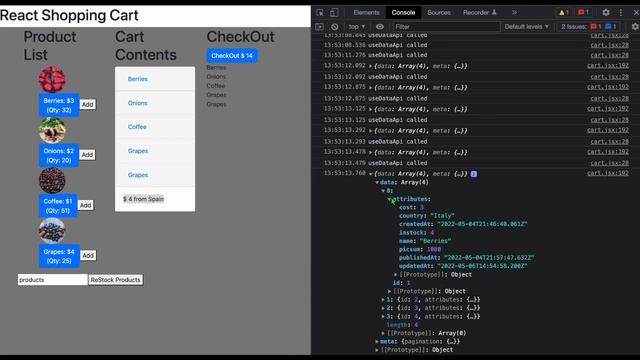Switch to the Sources tab
640x360 pixels.
click(x=439, y=13)
